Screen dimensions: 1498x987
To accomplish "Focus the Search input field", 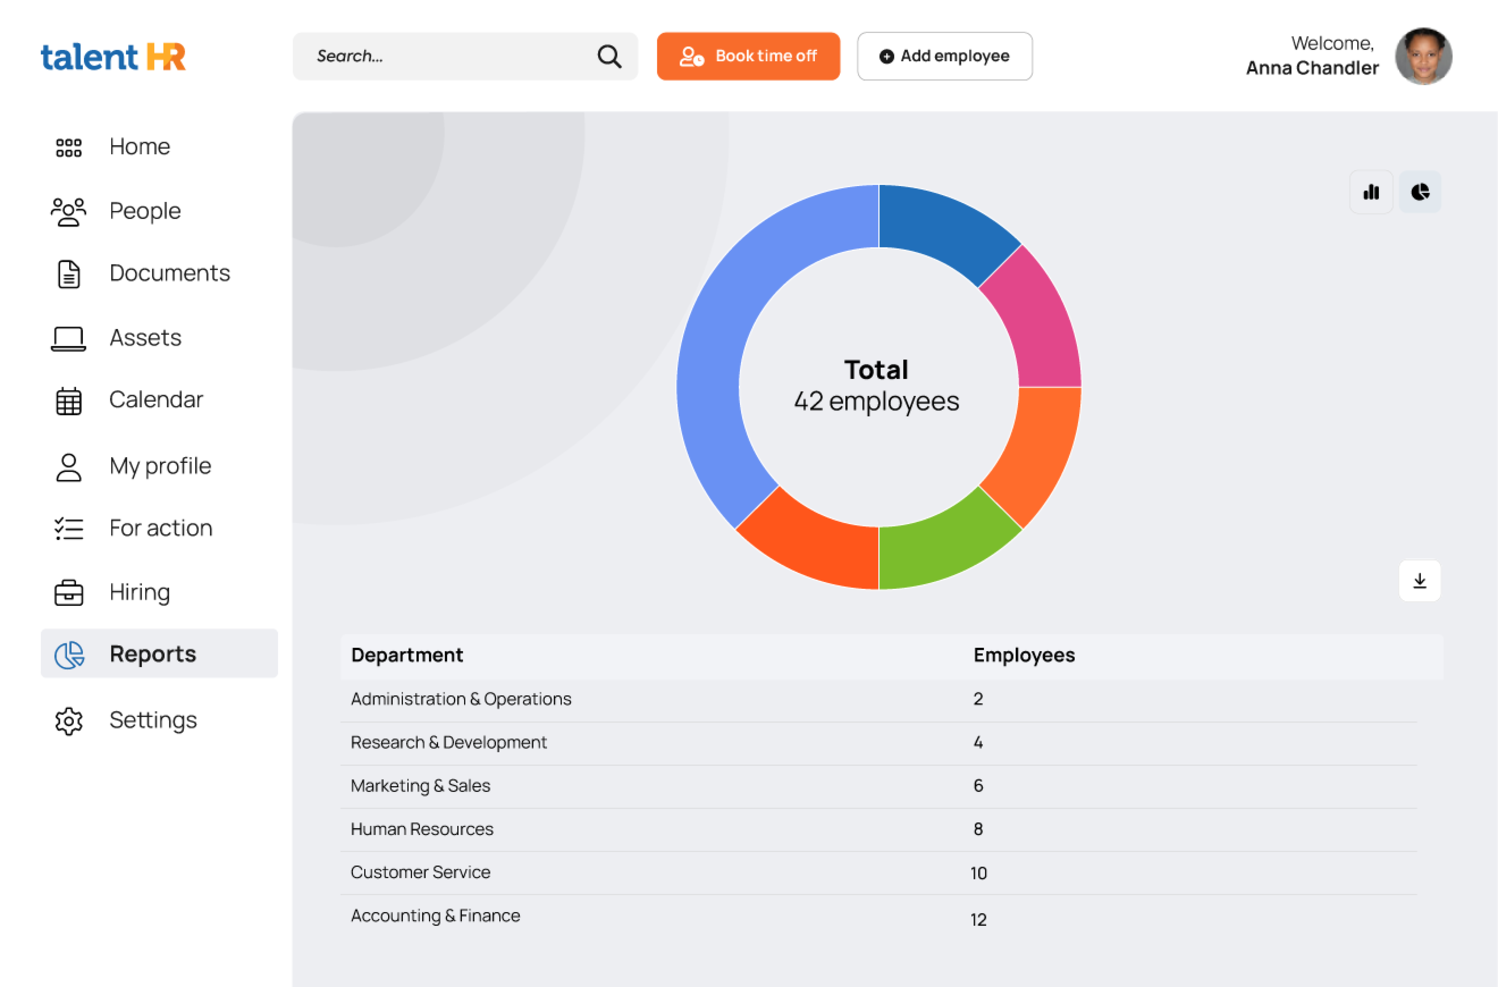I will (x=450, y=57).
